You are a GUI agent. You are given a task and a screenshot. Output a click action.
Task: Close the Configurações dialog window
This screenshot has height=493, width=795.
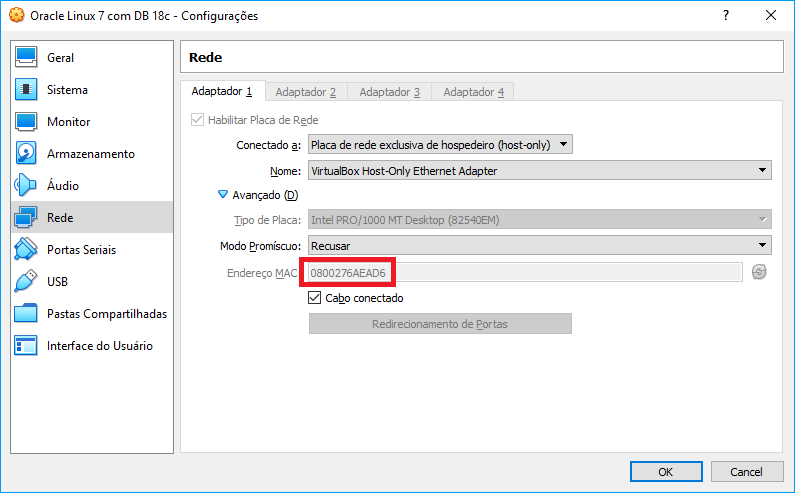point(771,15)
